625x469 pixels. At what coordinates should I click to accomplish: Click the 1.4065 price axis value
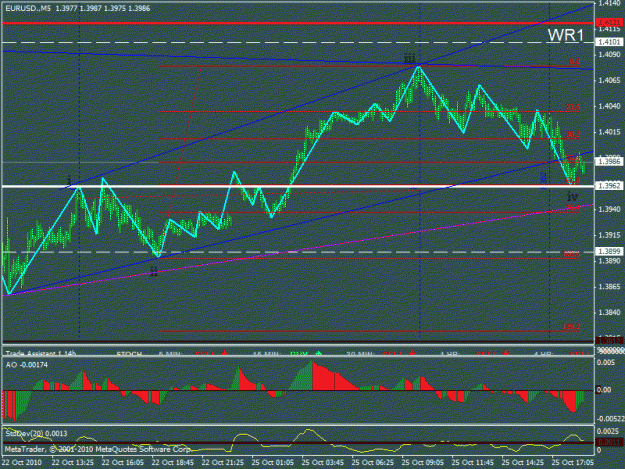tap(609, 80)
